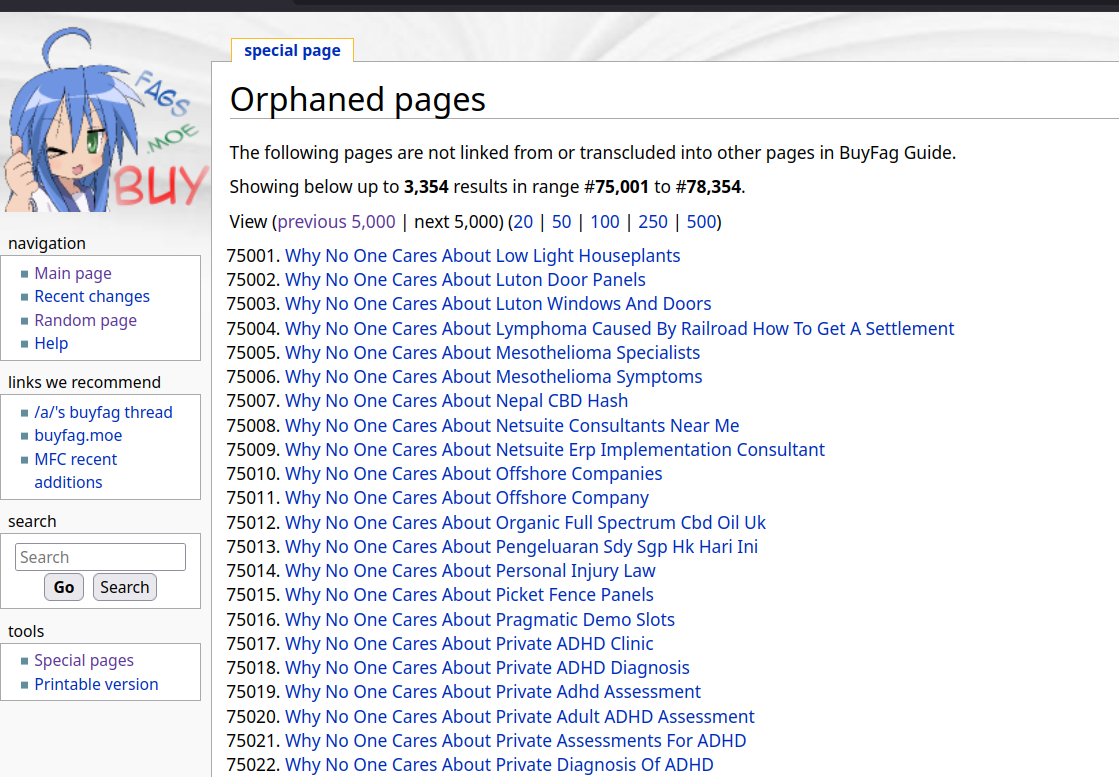Open /a/'s buyfag thread link
The height and width of the screenshot is (777, 1119).
(x=103, y=412)
